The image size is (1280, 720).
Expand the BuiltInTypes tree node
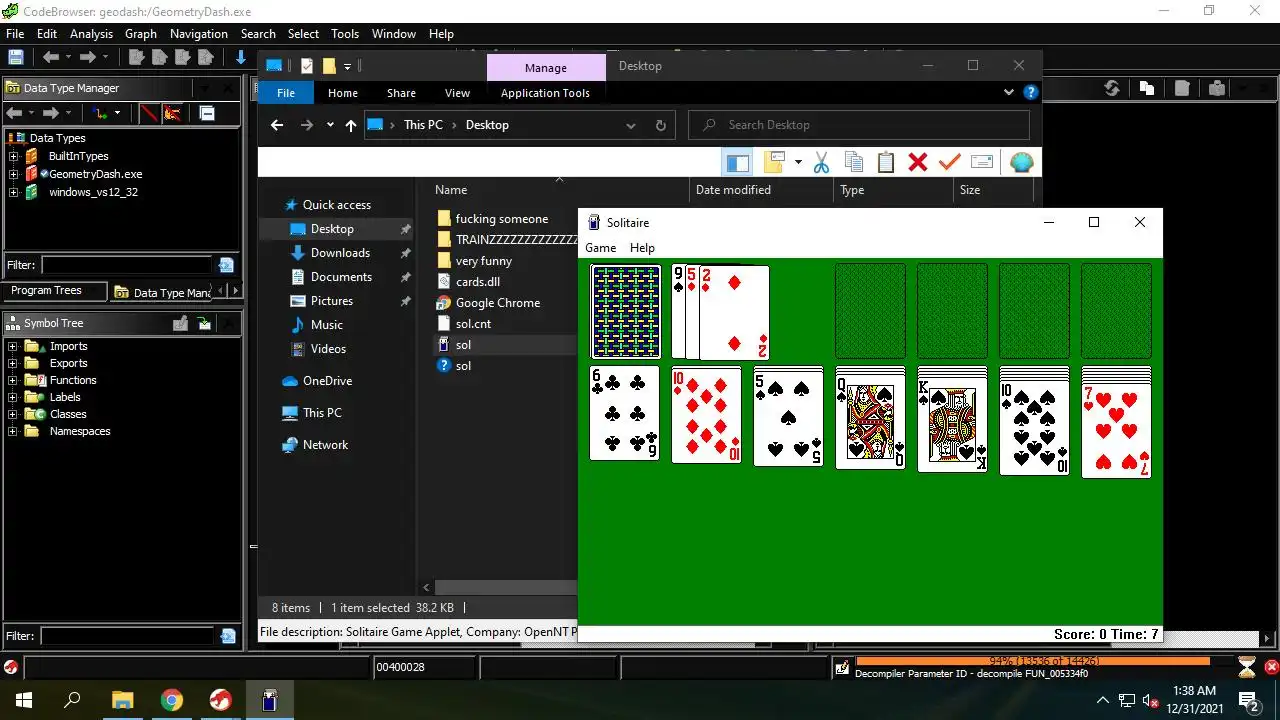[14, 156]
